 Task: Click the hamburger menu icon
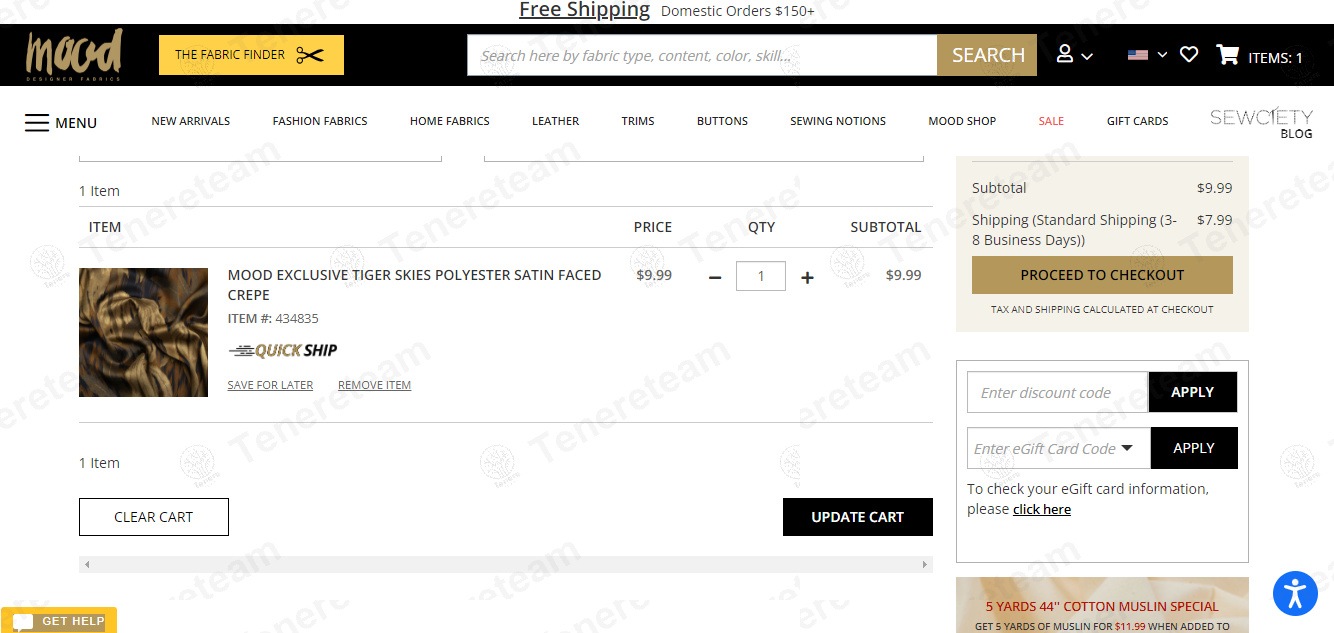tap(37, 123)
